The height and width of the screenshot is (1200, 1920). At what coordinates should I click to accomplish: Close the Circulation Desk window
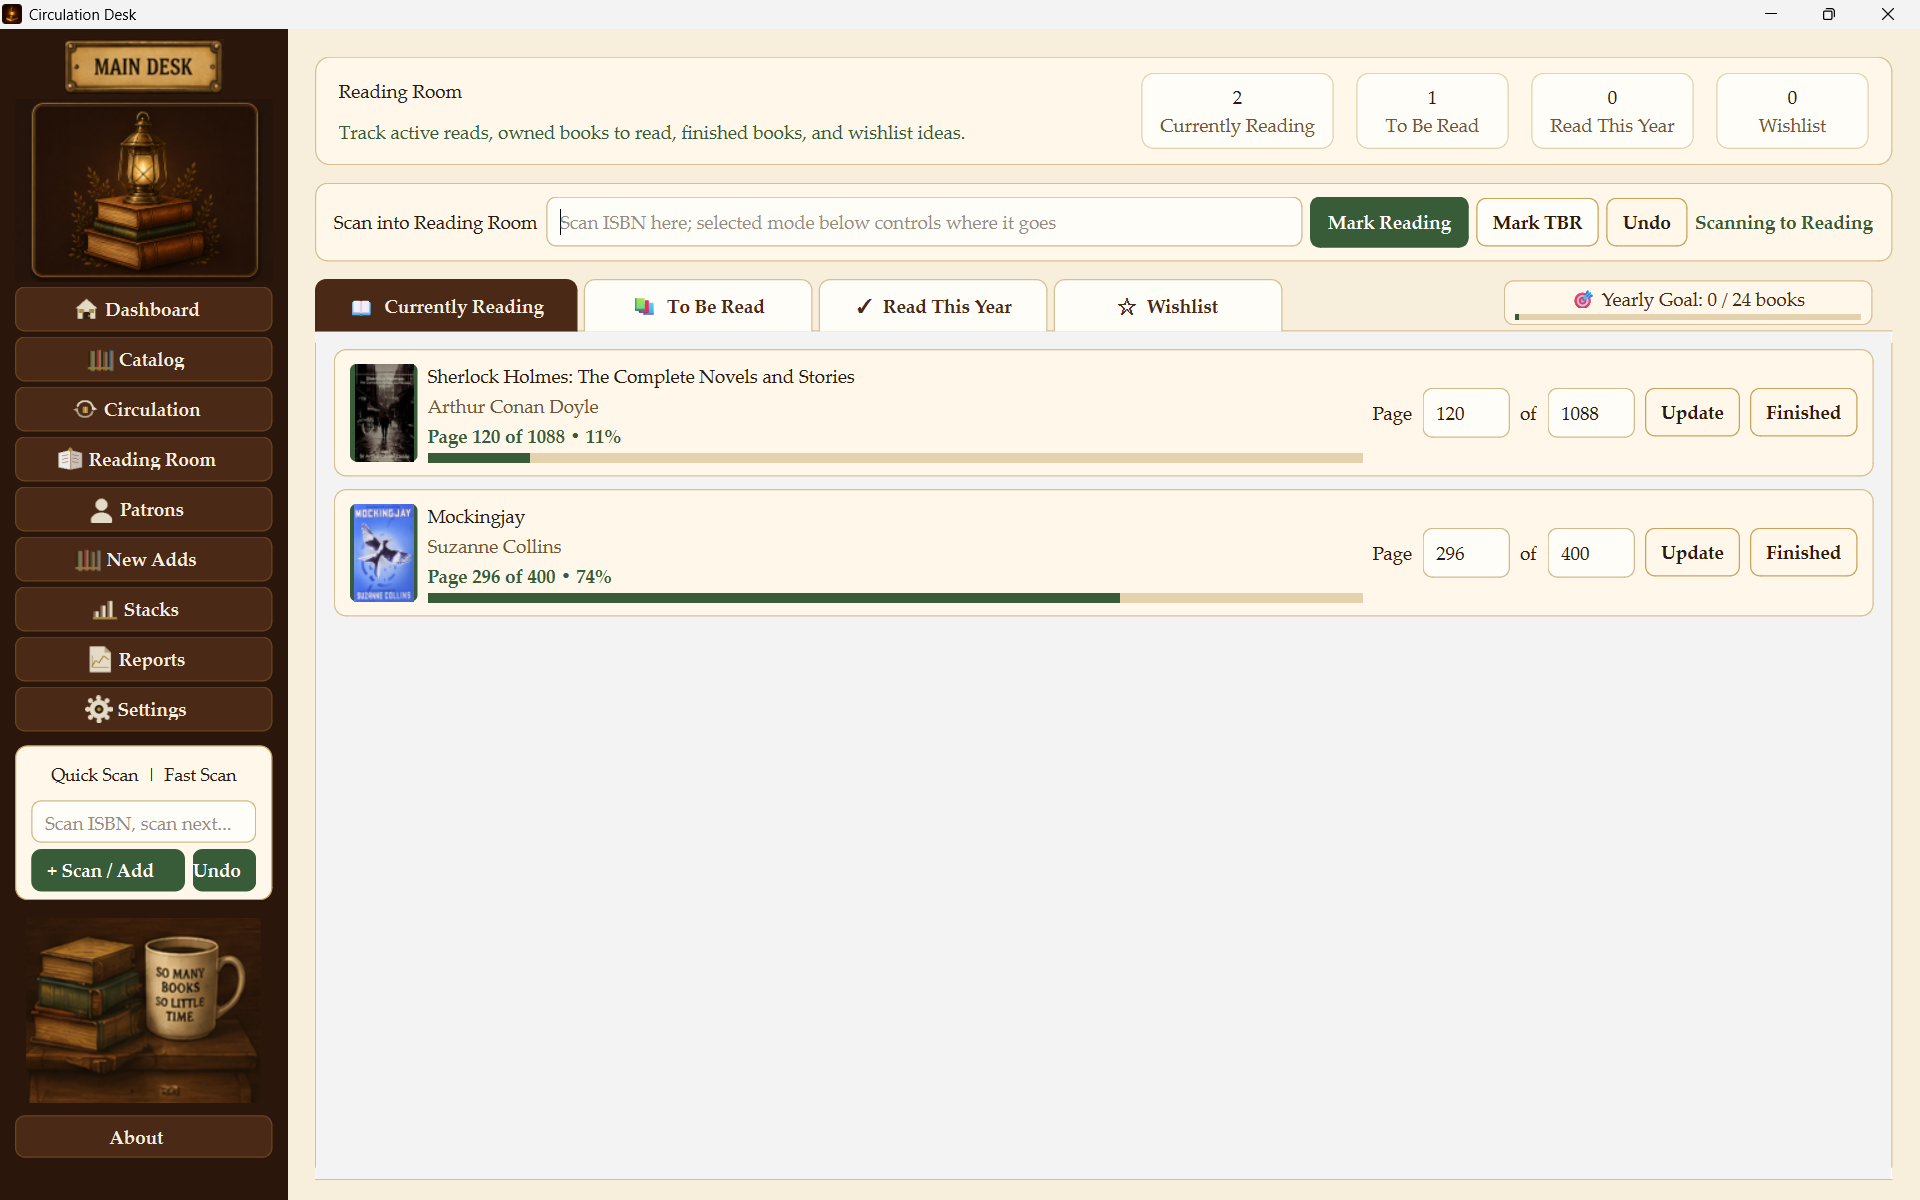click(x=1888, y=14)
